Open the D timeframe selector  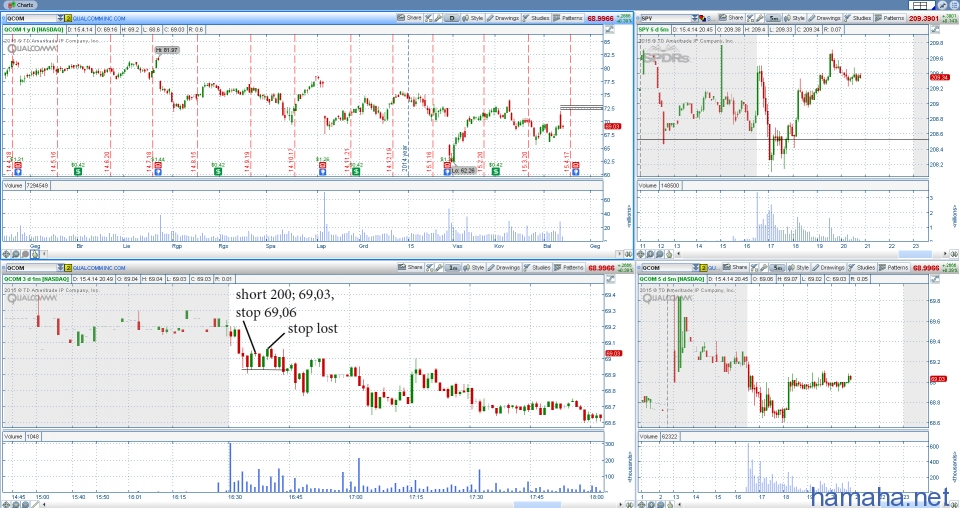pyautogui.click(x=452, y=18)
